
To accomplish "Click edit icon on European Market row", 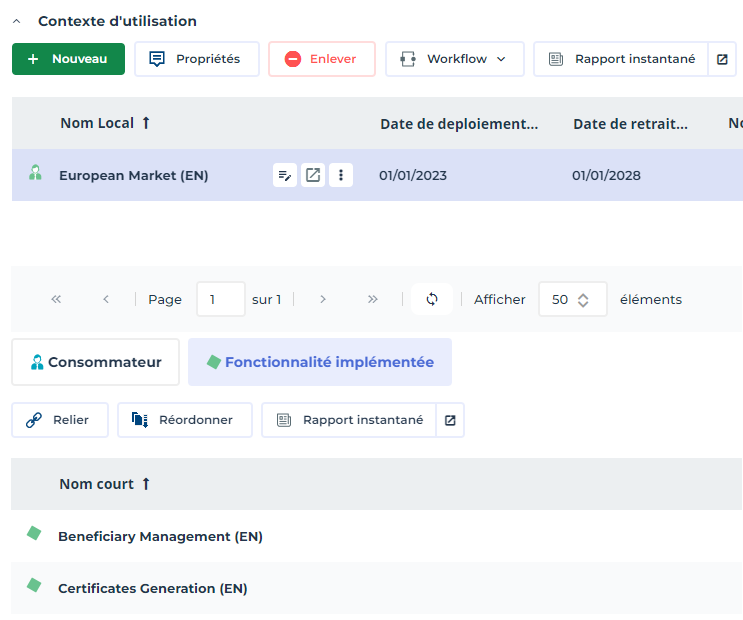I will (x=285, y=175).
